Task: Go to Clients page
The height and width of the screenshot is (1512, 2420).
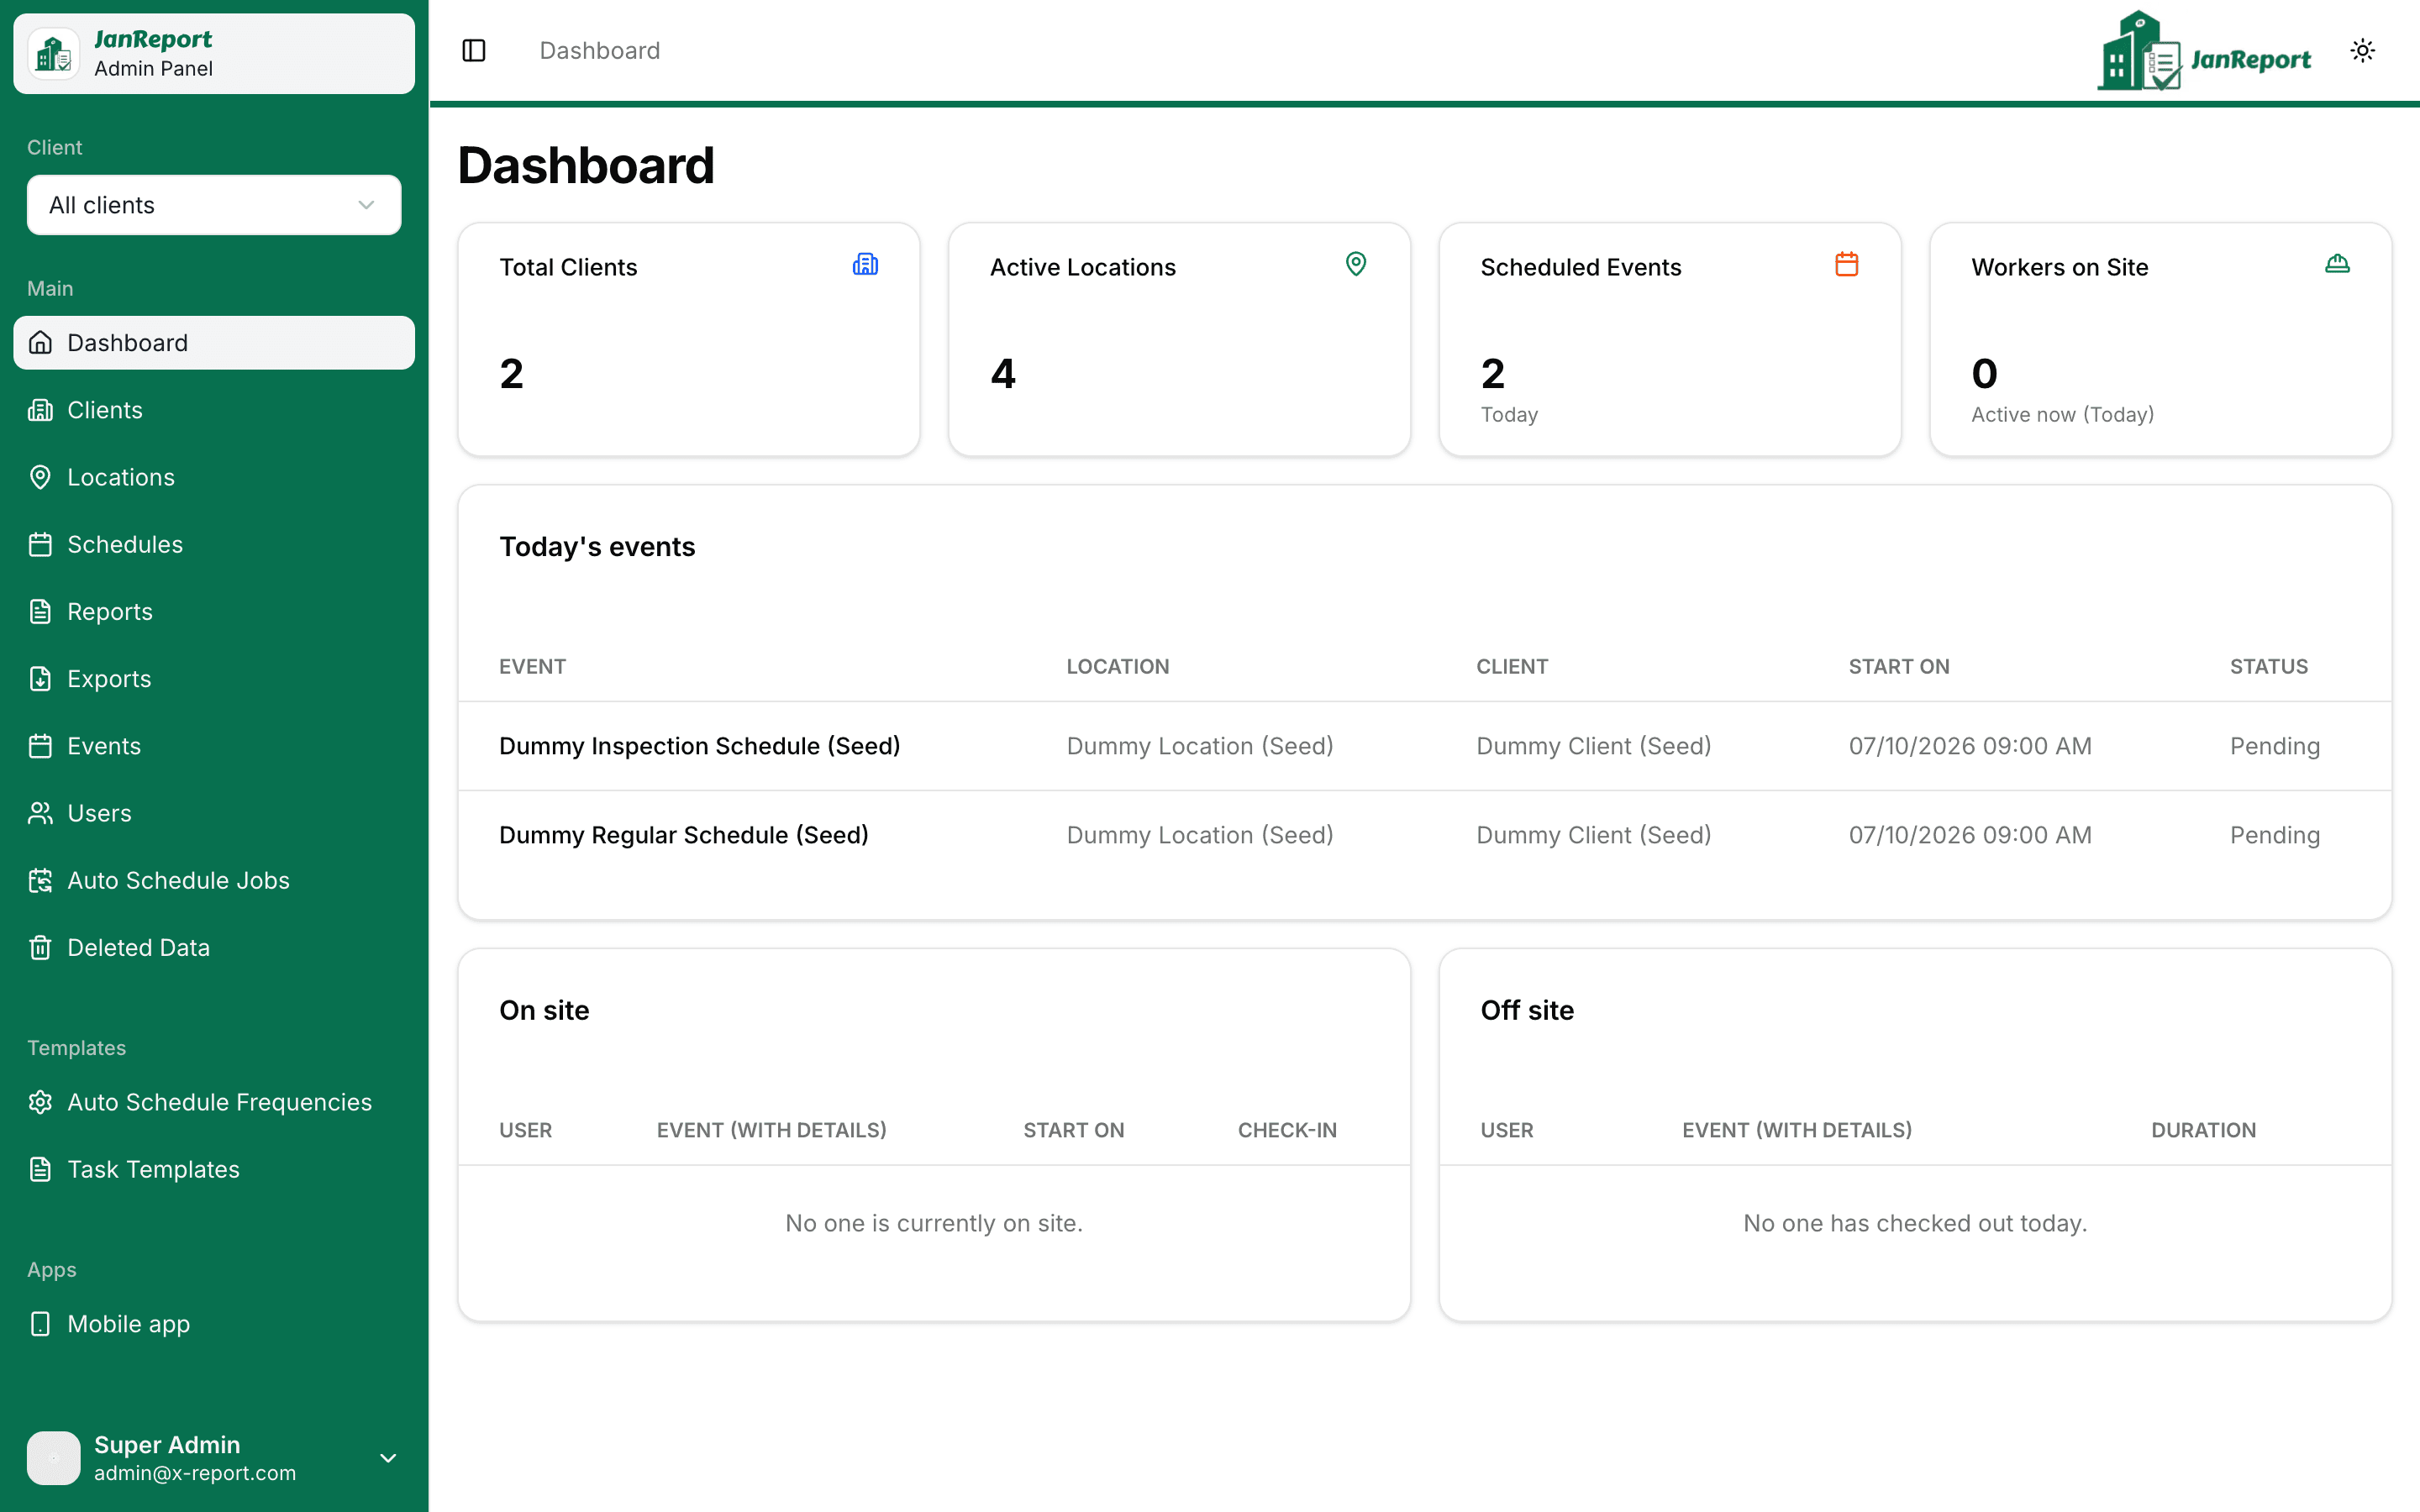Action: tap(214, 410)
